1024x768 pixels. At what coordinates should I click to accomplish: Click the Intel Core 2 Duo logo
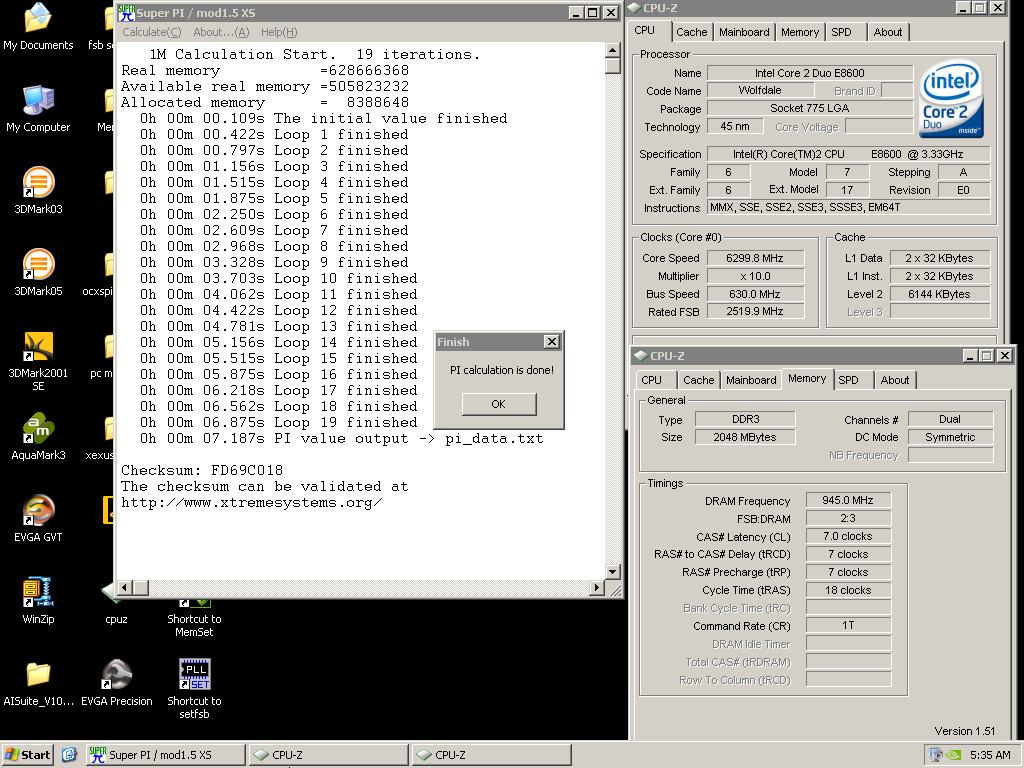click(x=951, y=99)
